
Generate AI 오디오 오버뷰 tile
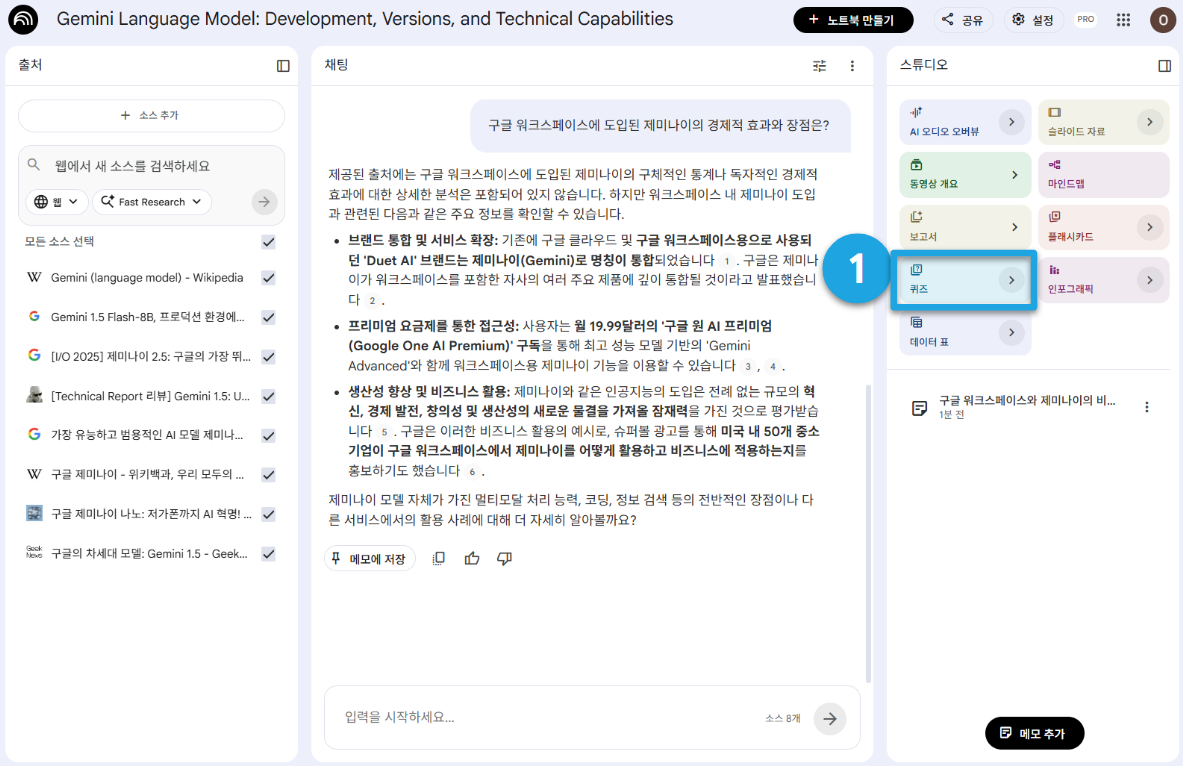tap(965, 122)
